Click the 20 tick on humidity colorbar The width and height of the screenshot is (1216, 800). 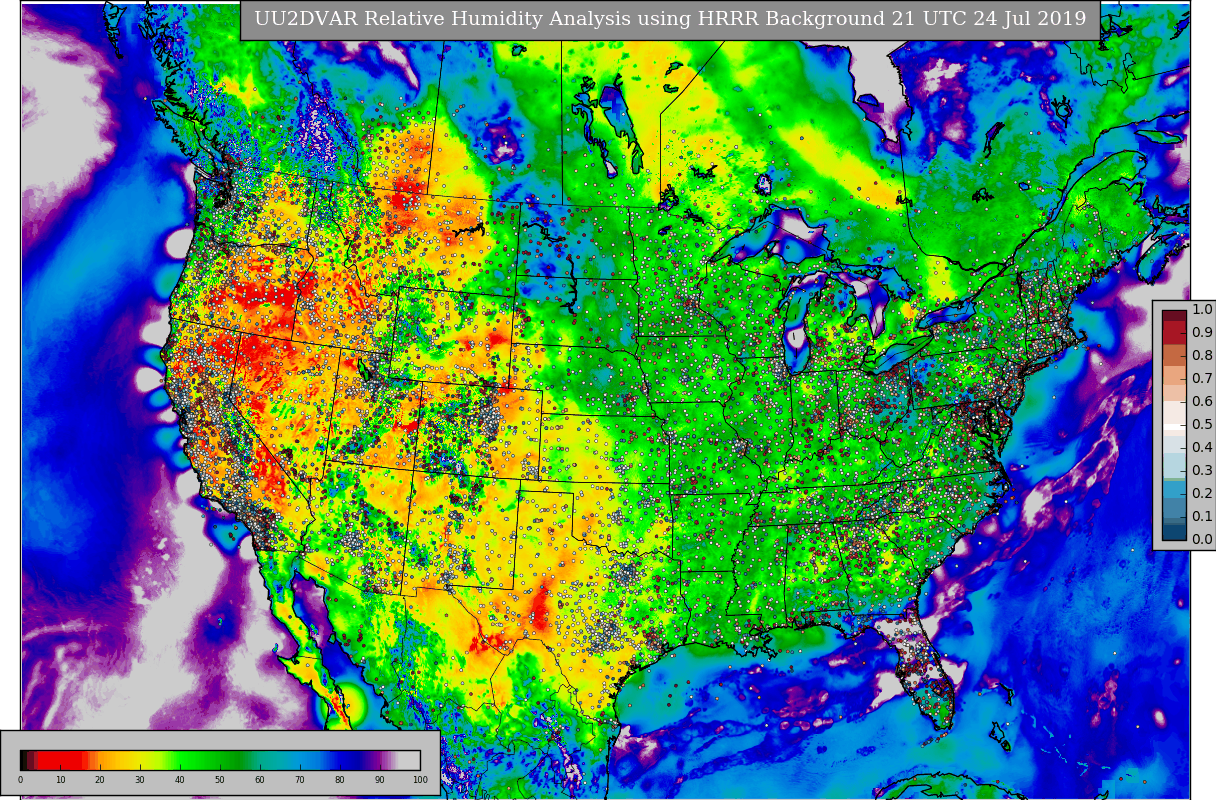coord(100,780)
